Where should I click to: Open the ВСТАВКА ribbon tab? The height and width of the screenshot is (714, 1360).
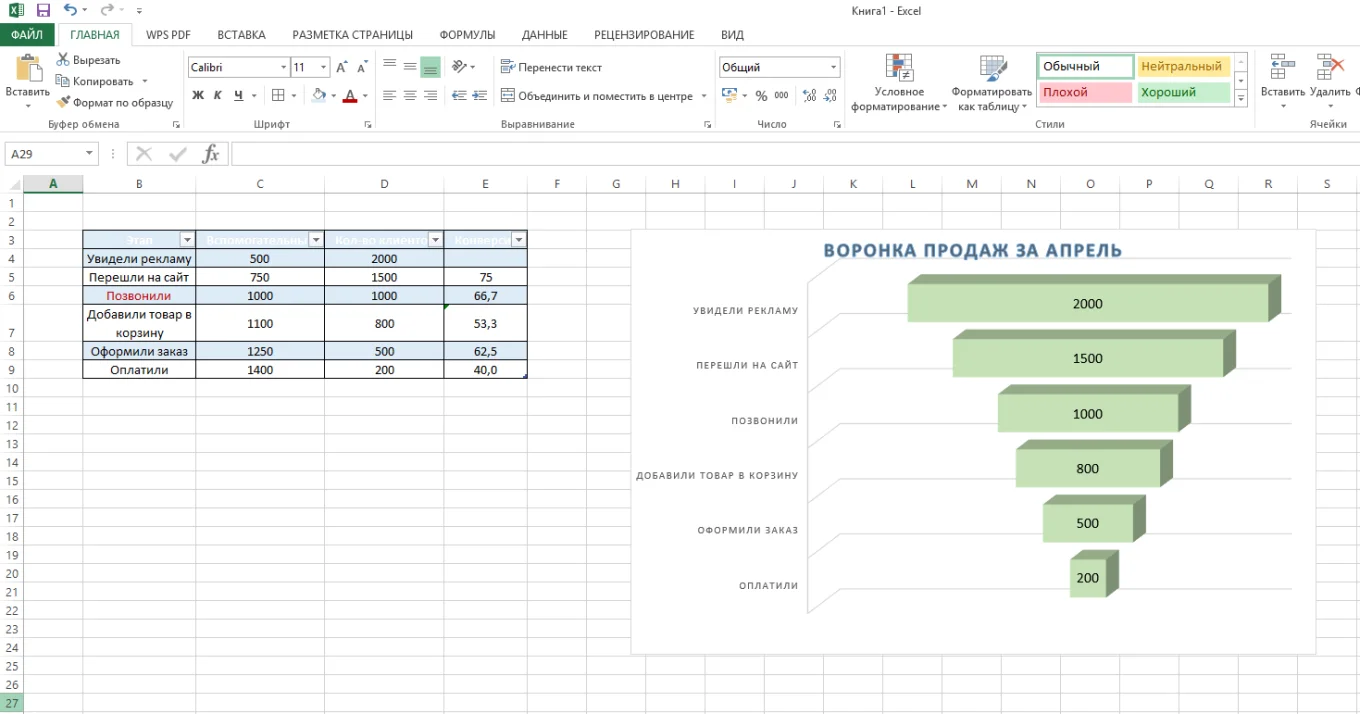[x=241, y=34]
